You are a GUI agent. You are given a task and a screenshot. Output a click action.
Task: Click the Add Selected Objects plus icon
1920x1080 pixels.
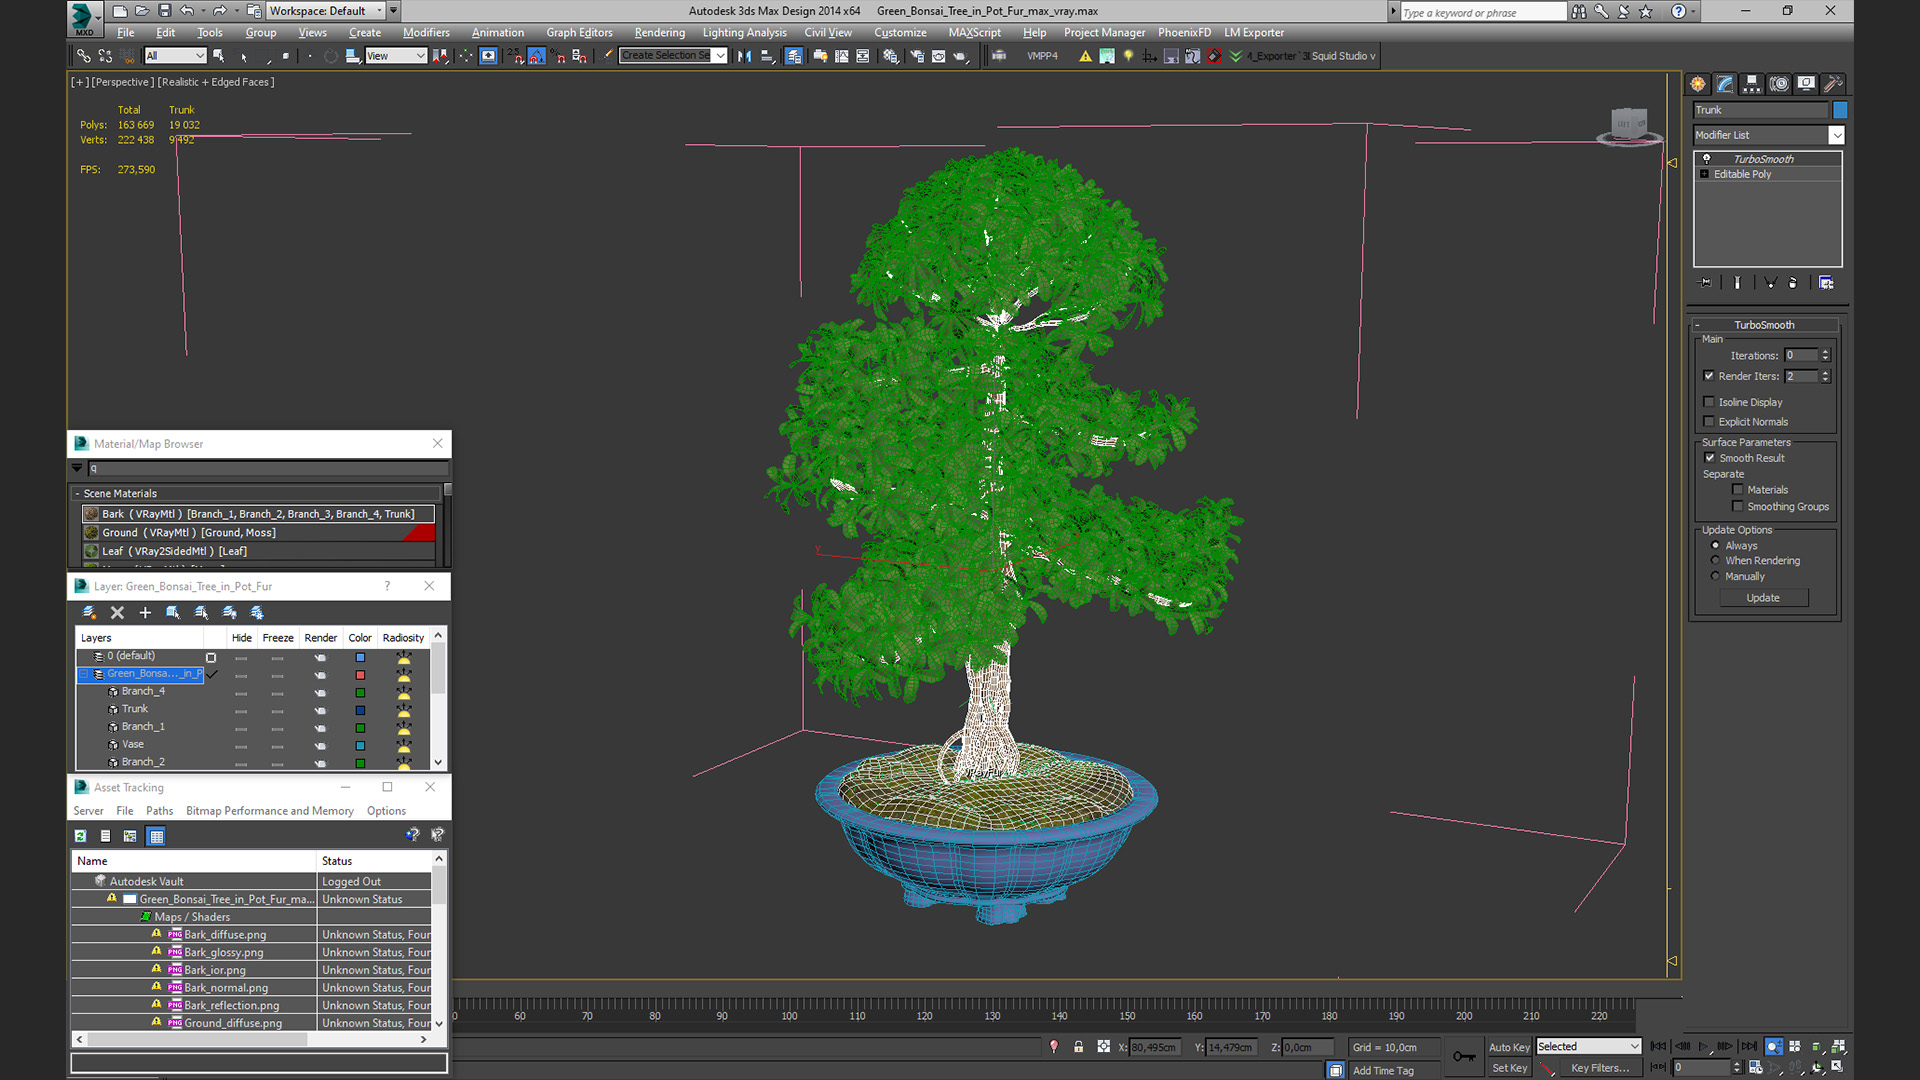(145, 612)
